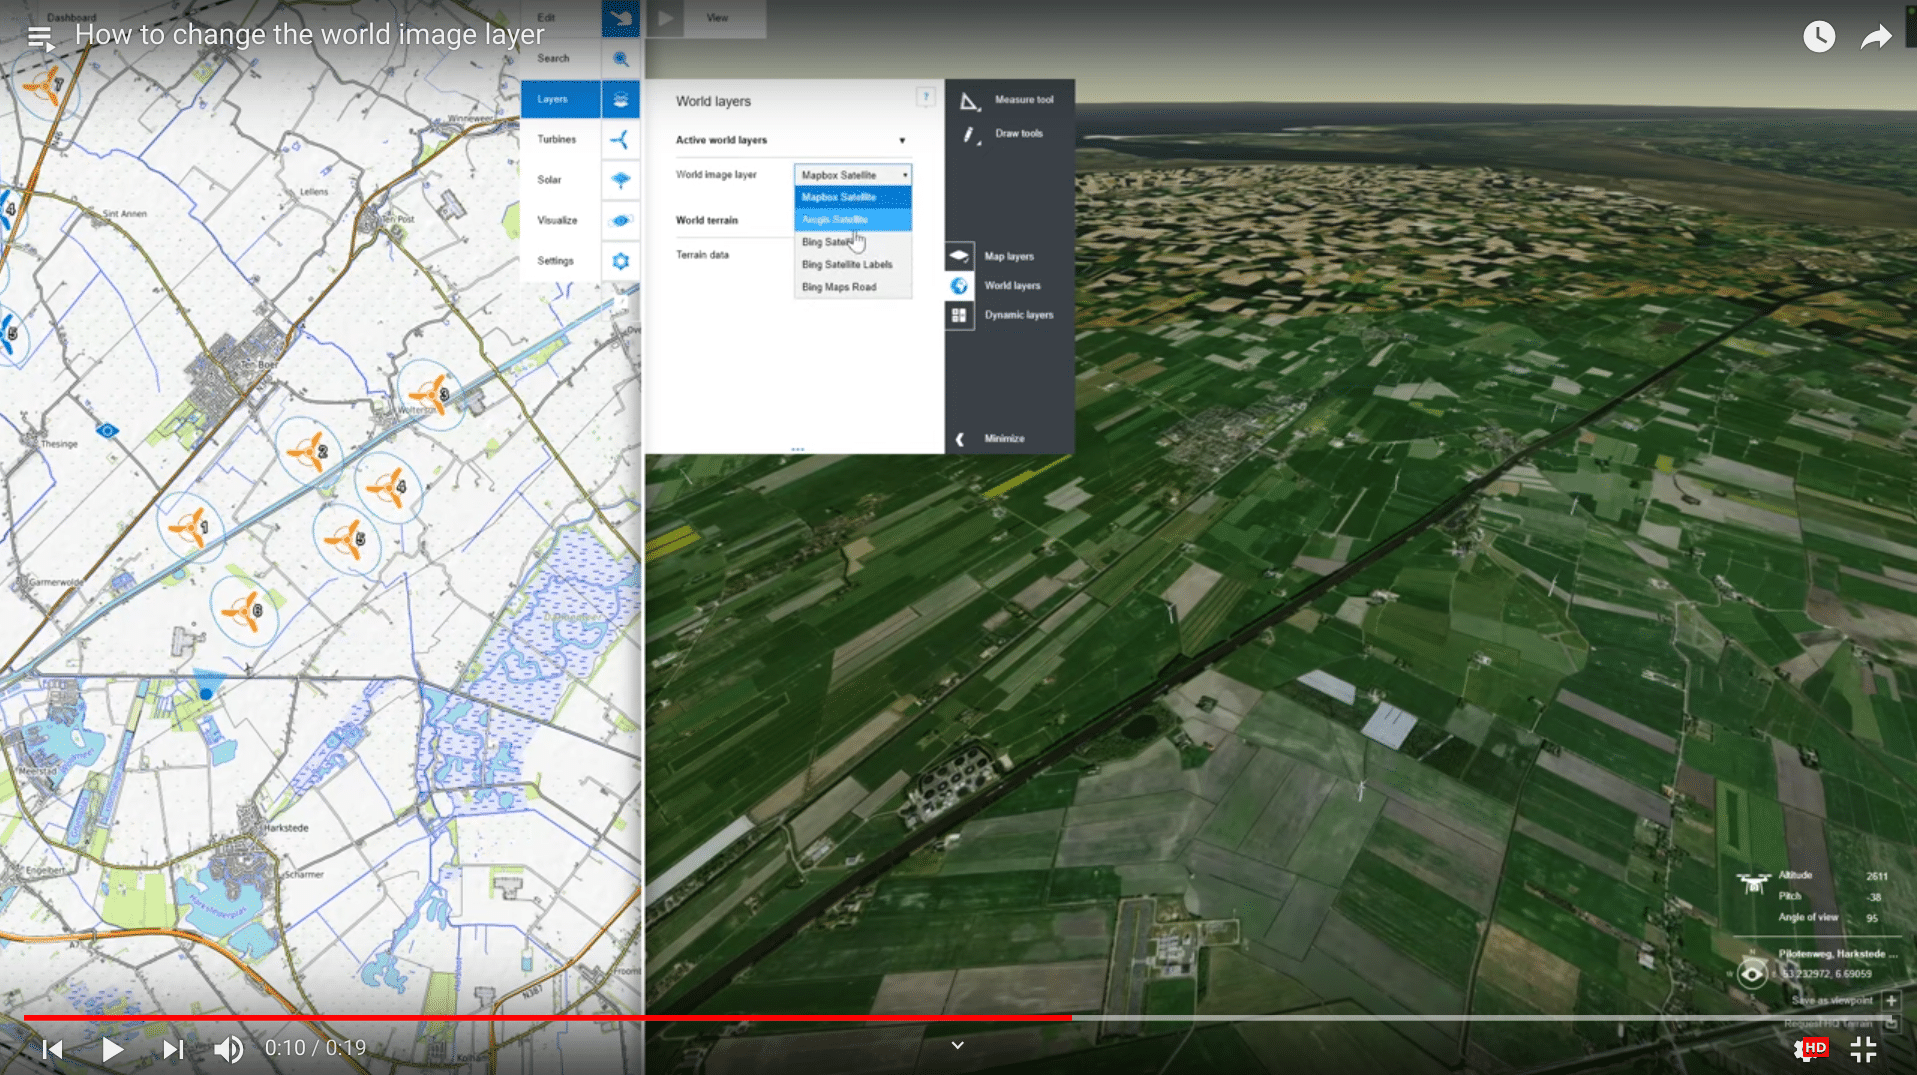Open the World layers help icon
Viewport: 1917px width, 1075px height.
click(925, 97)
